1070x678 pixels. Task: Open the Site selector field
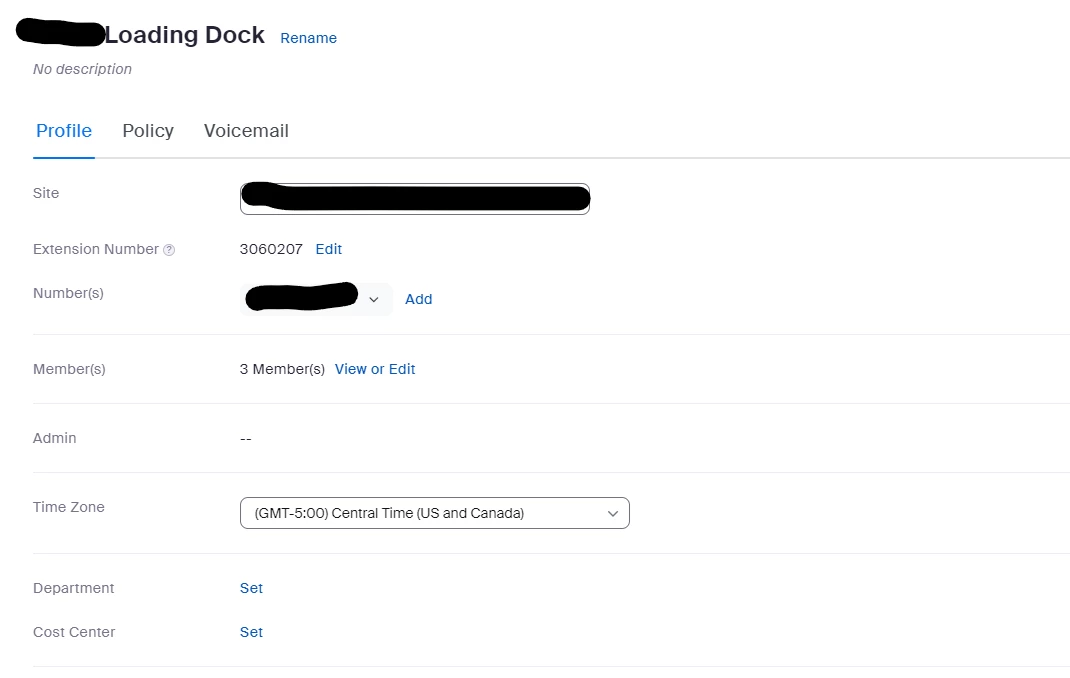pos(415,198)
